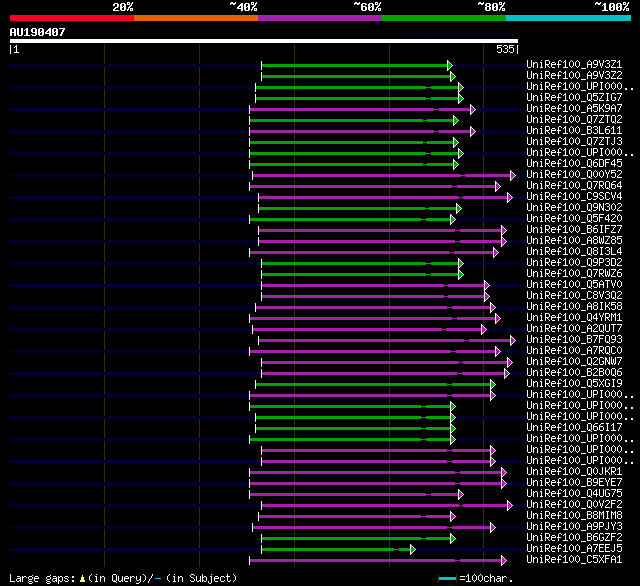Select the UniRef100_Q2GNW7 label
640x586 pixels.
[x=574, y=362]
